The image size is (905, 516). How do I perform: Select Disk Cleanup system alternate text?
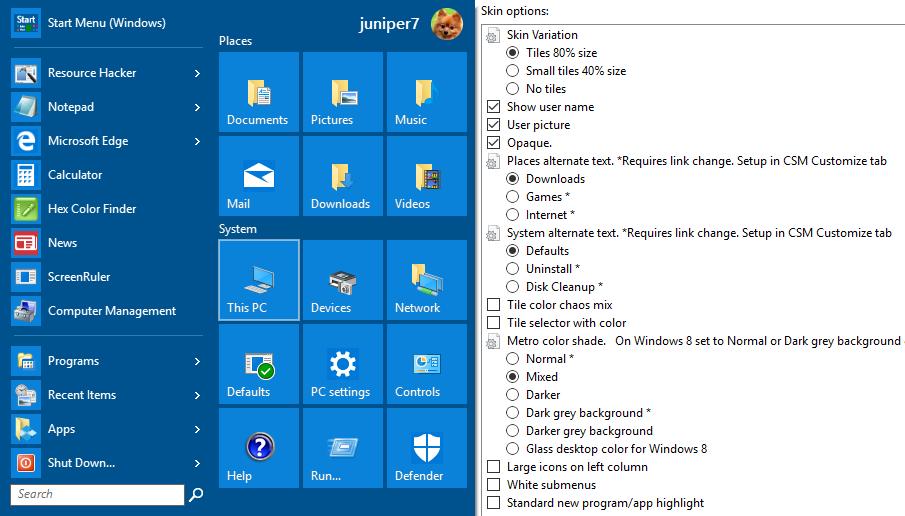coord(513,286)
